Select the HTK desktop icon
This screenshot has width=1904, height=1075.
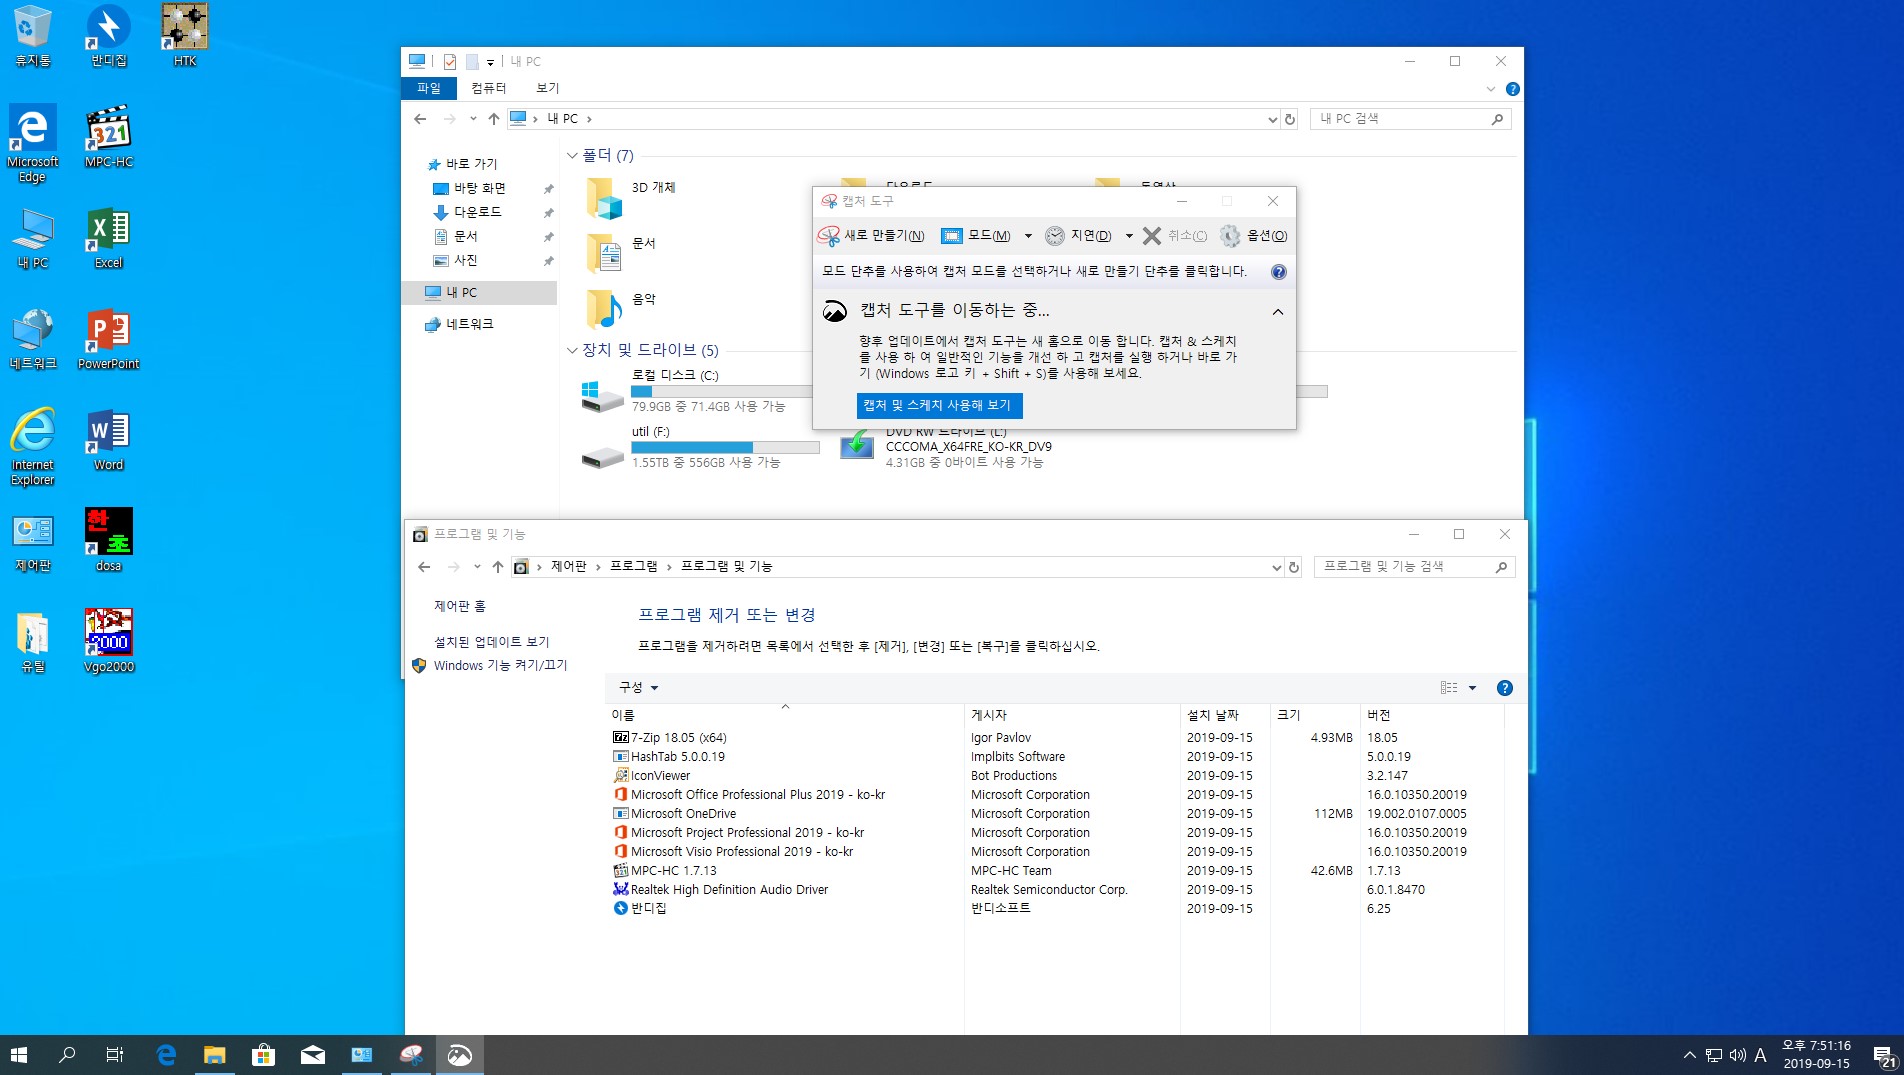(x=185, y=36)
